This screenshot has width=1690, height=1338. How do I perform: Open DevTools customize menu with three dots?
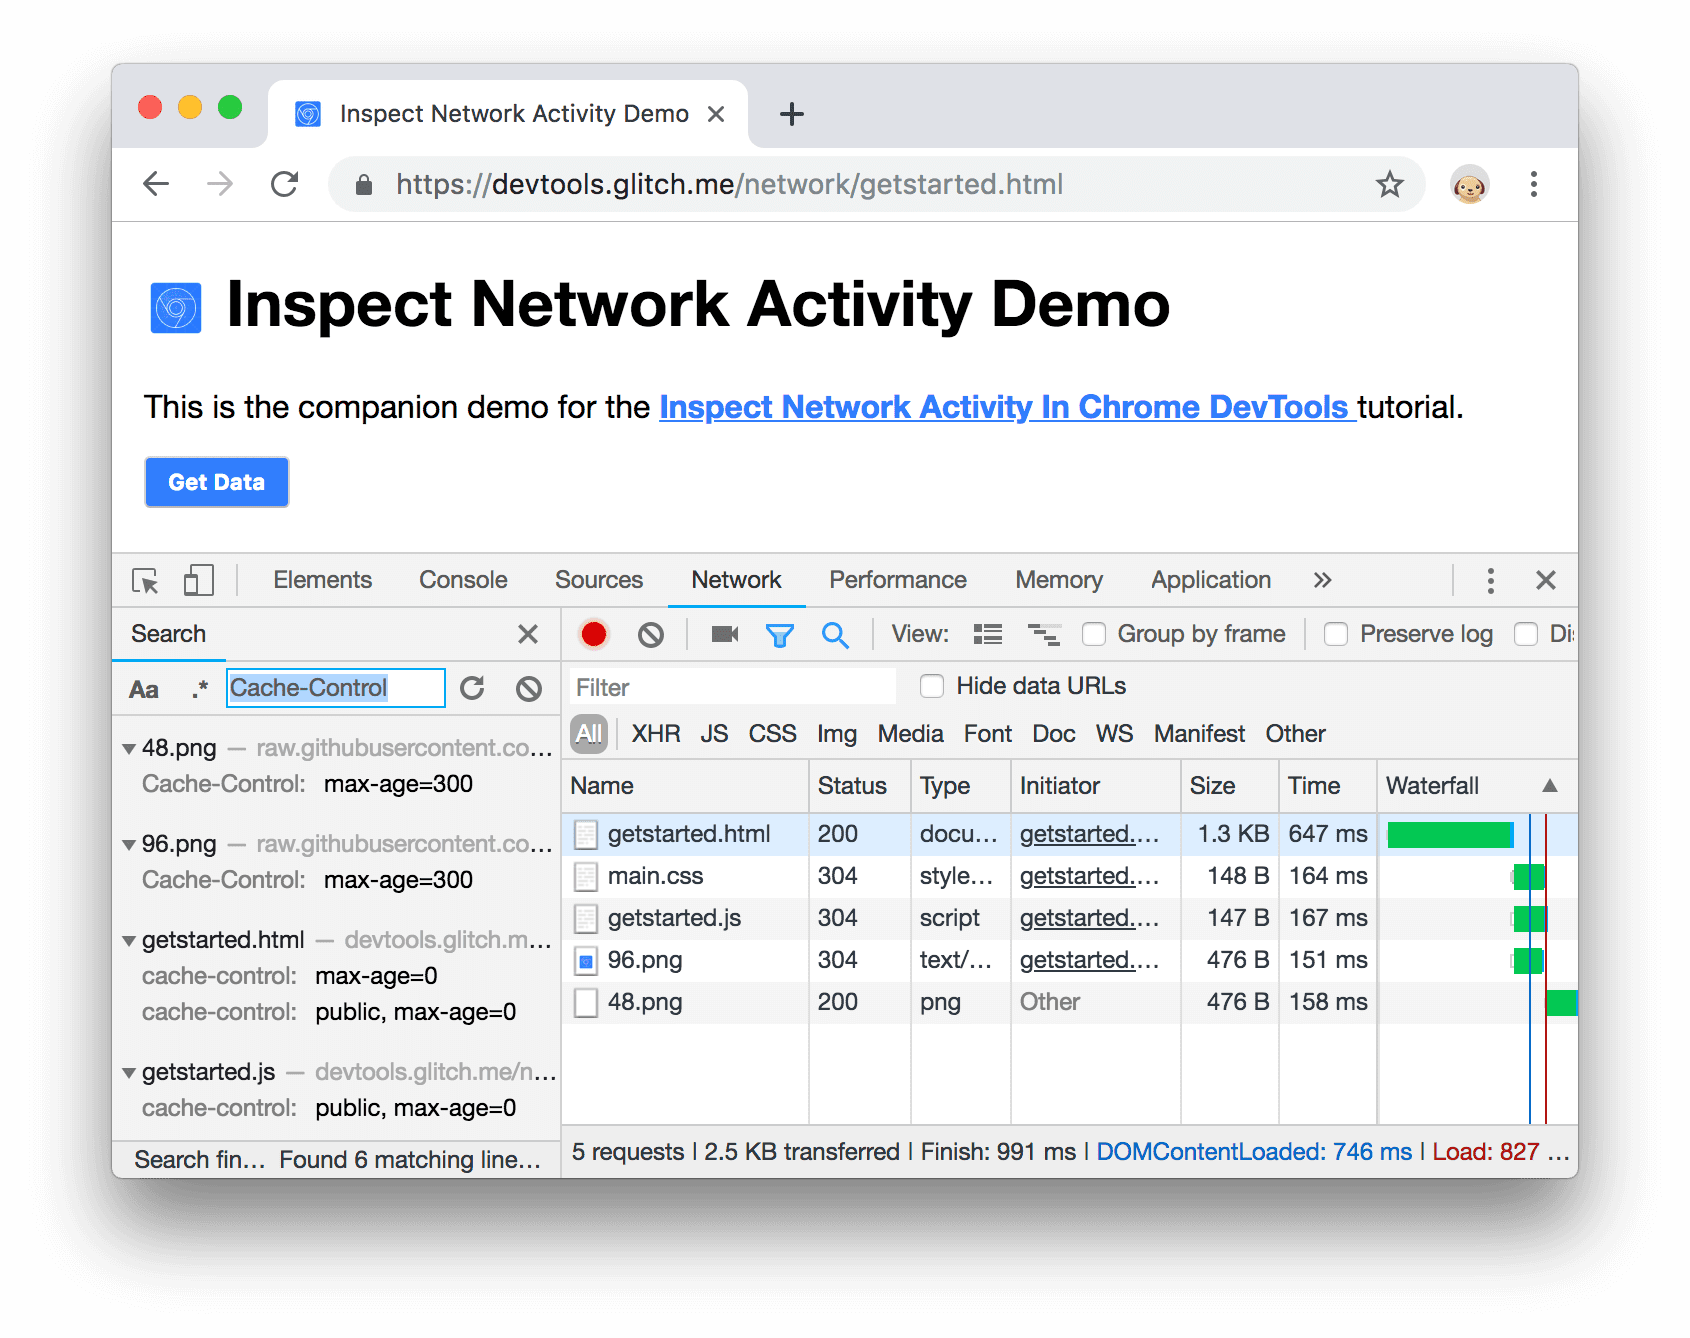click(1490, 580)
